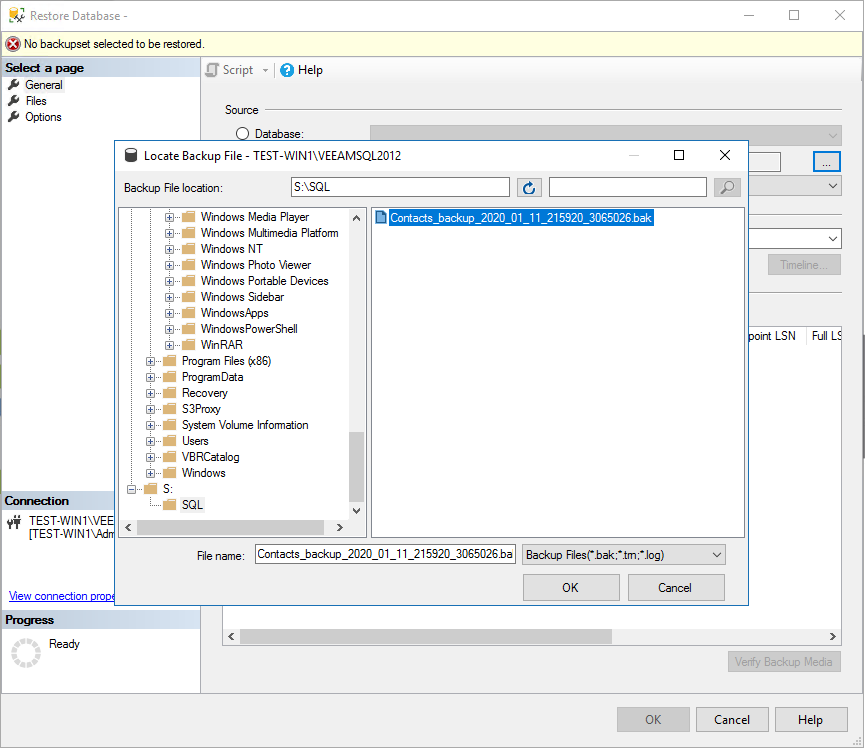Click the magnifier search icon button
Viewport: 865px width, 748px height.
[727, 188]
